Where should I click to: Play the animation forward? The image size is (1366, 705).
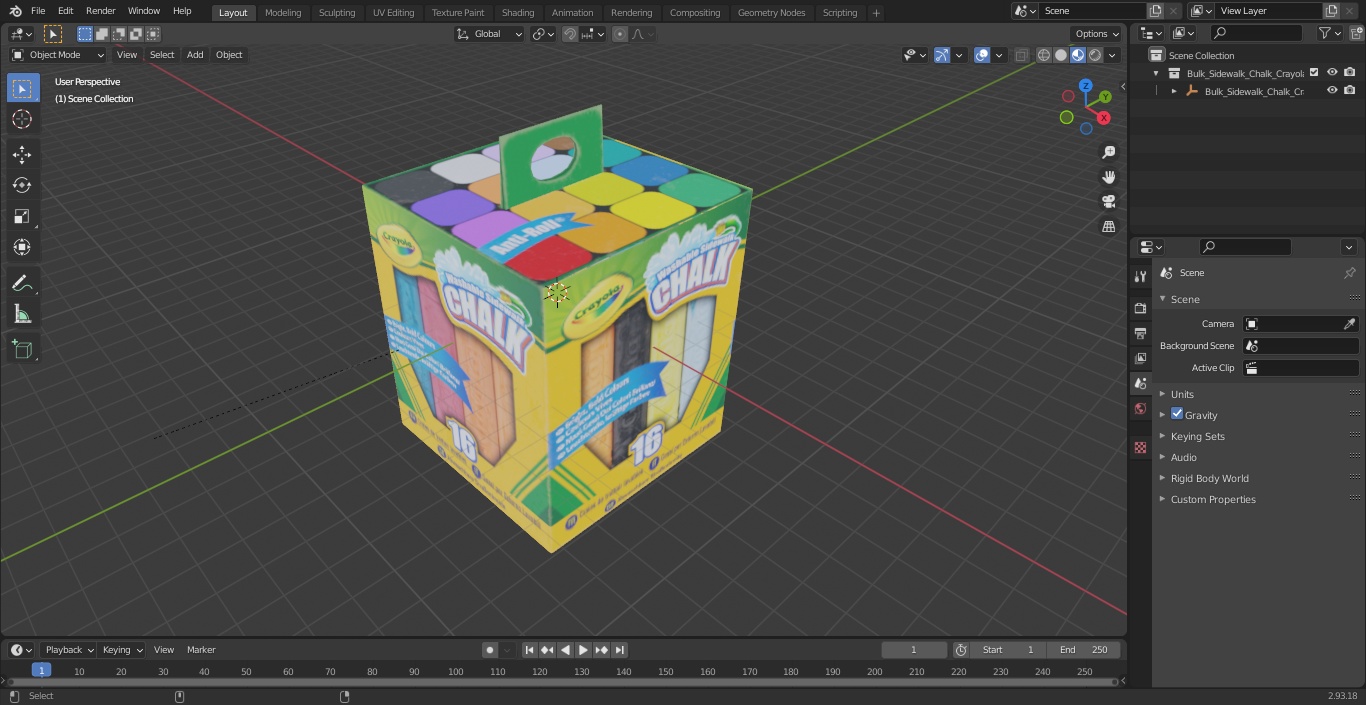tap(583, 650)
